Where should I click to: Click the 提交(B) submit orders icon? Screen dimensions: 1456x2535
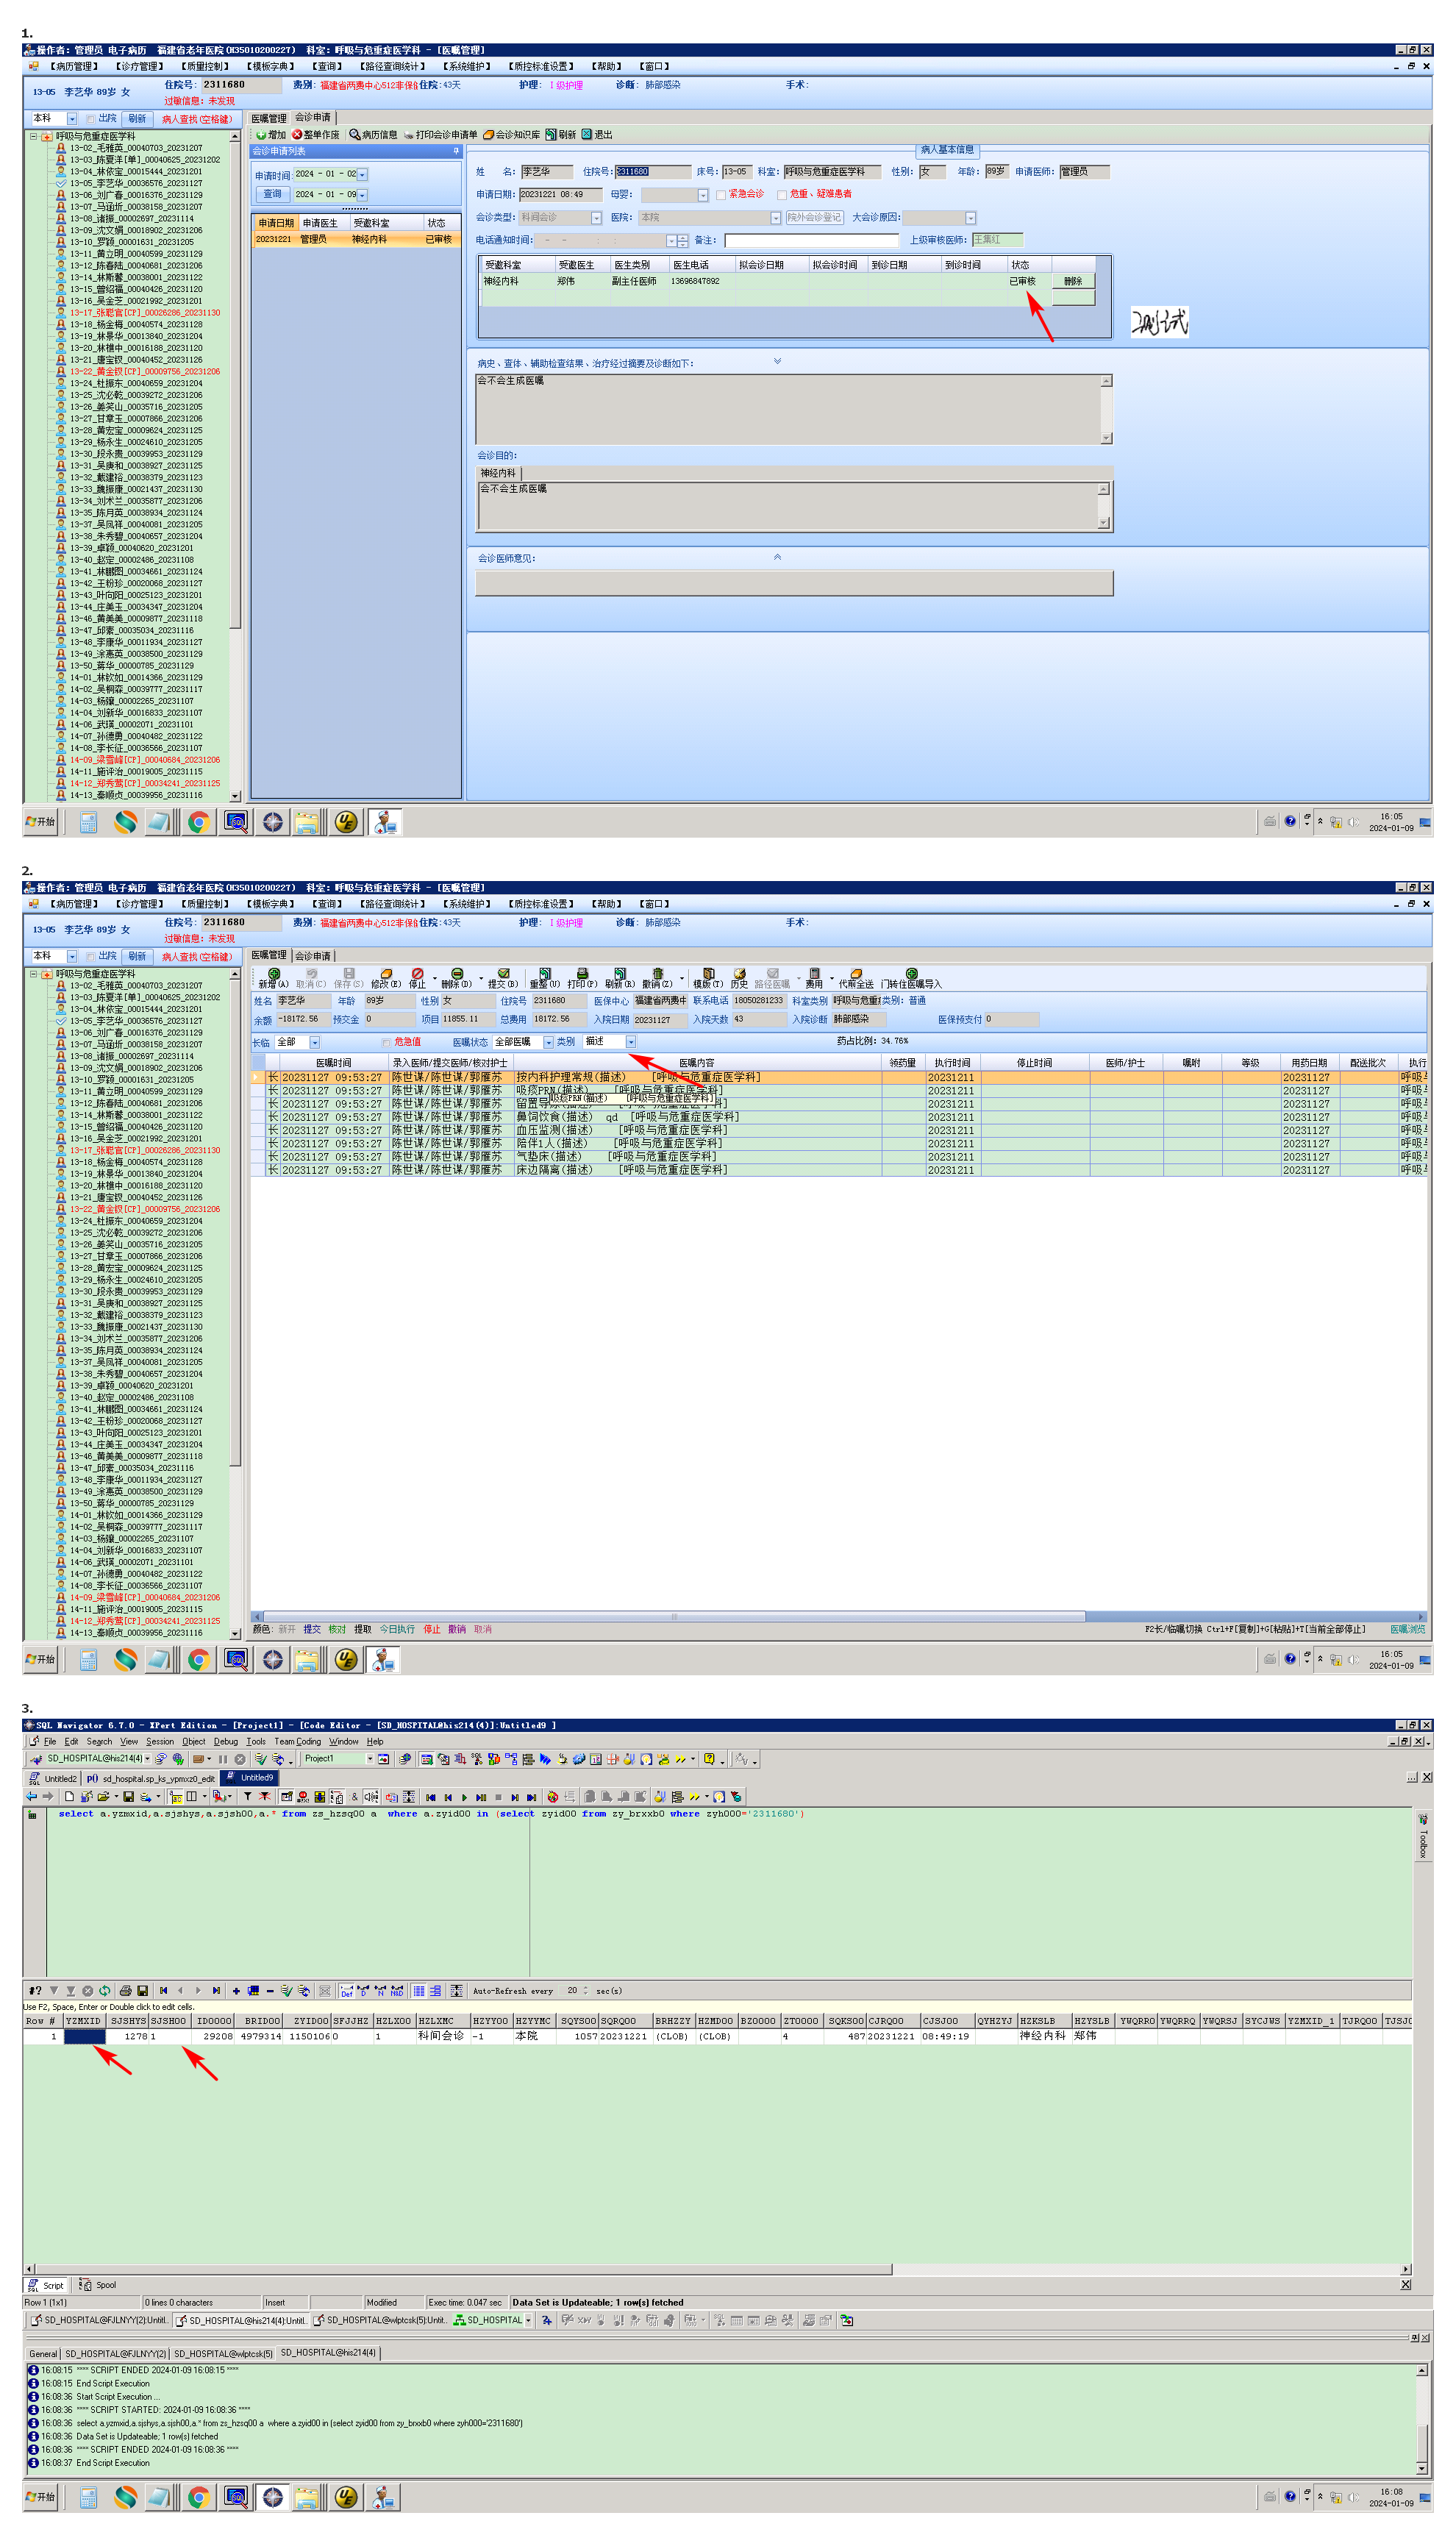[x=503, y=974]
